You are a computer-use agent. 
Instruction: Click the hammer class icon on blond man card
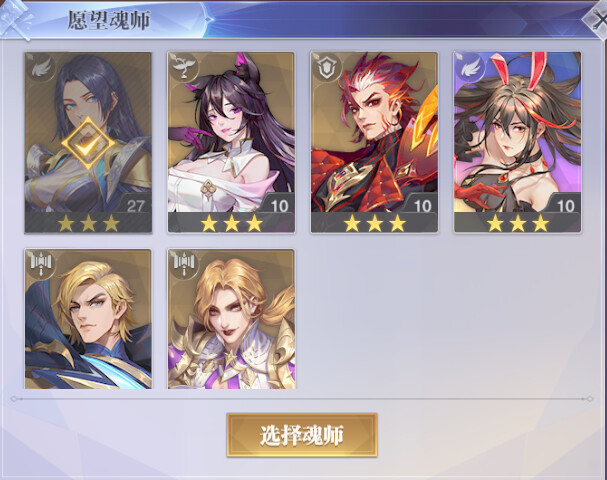click(41, 264)
